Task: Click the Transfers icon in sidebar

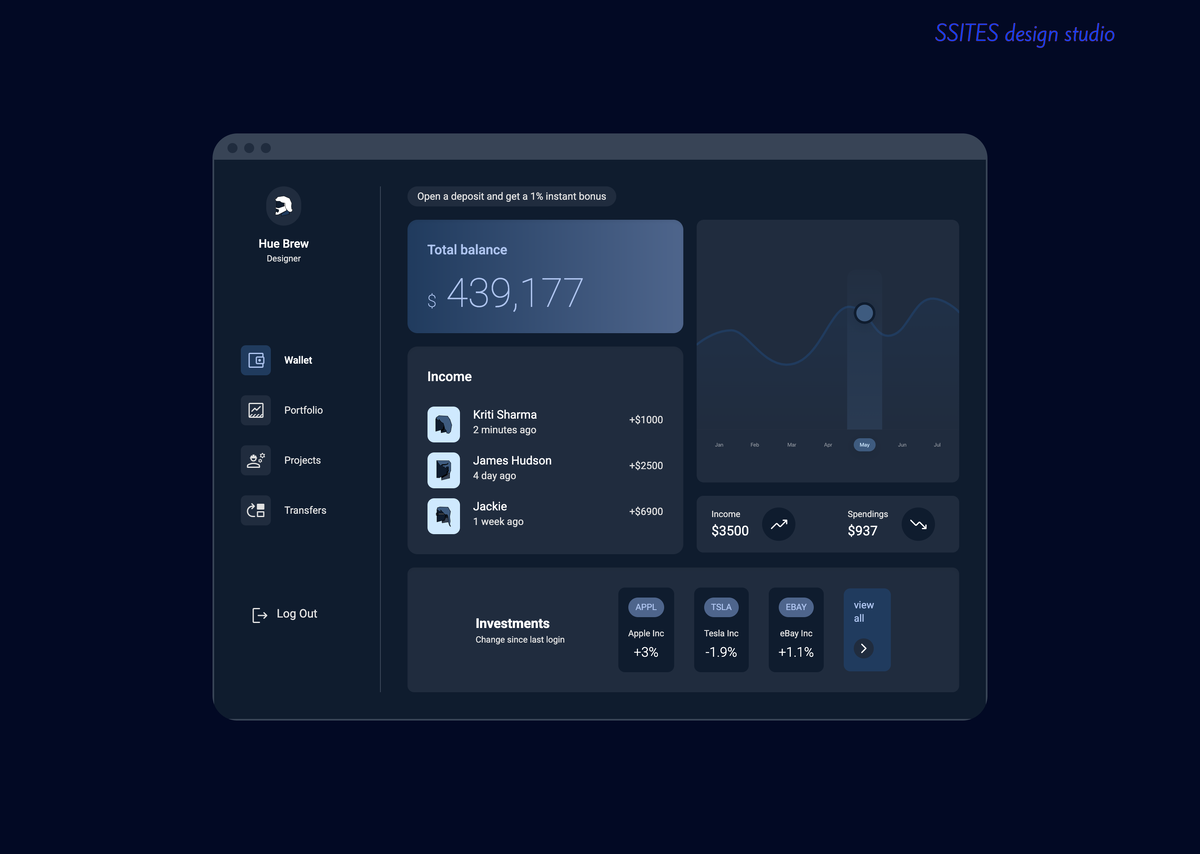Action: pos(256,510)
